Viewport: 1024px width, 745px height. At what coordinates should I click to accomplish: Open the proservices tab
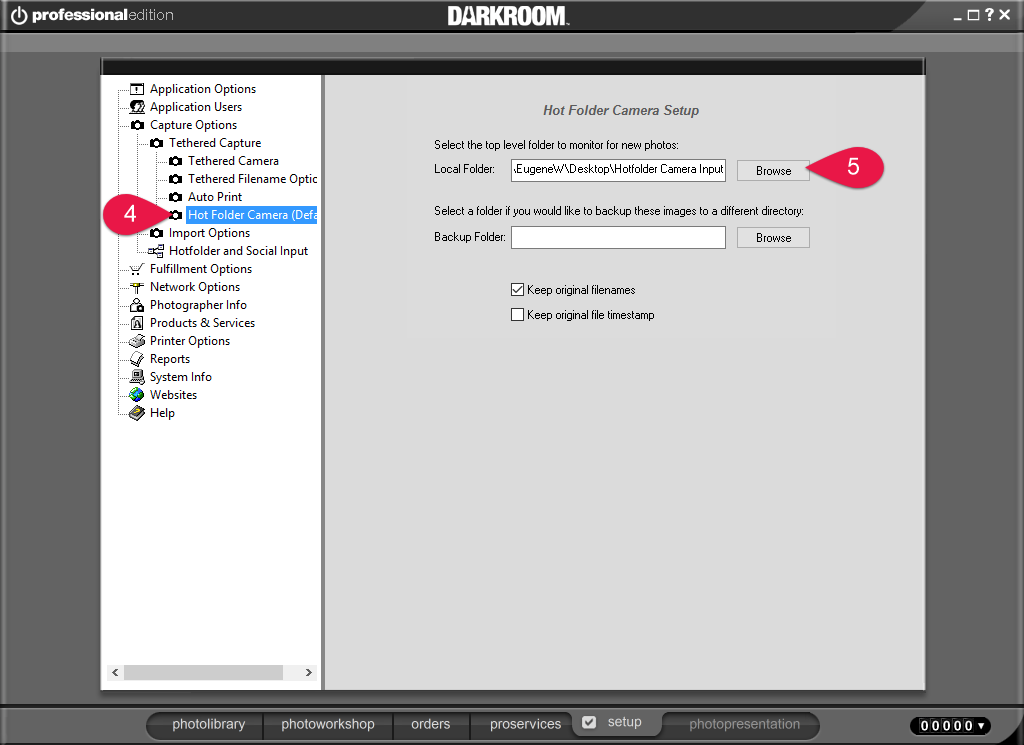coord(525,724)
